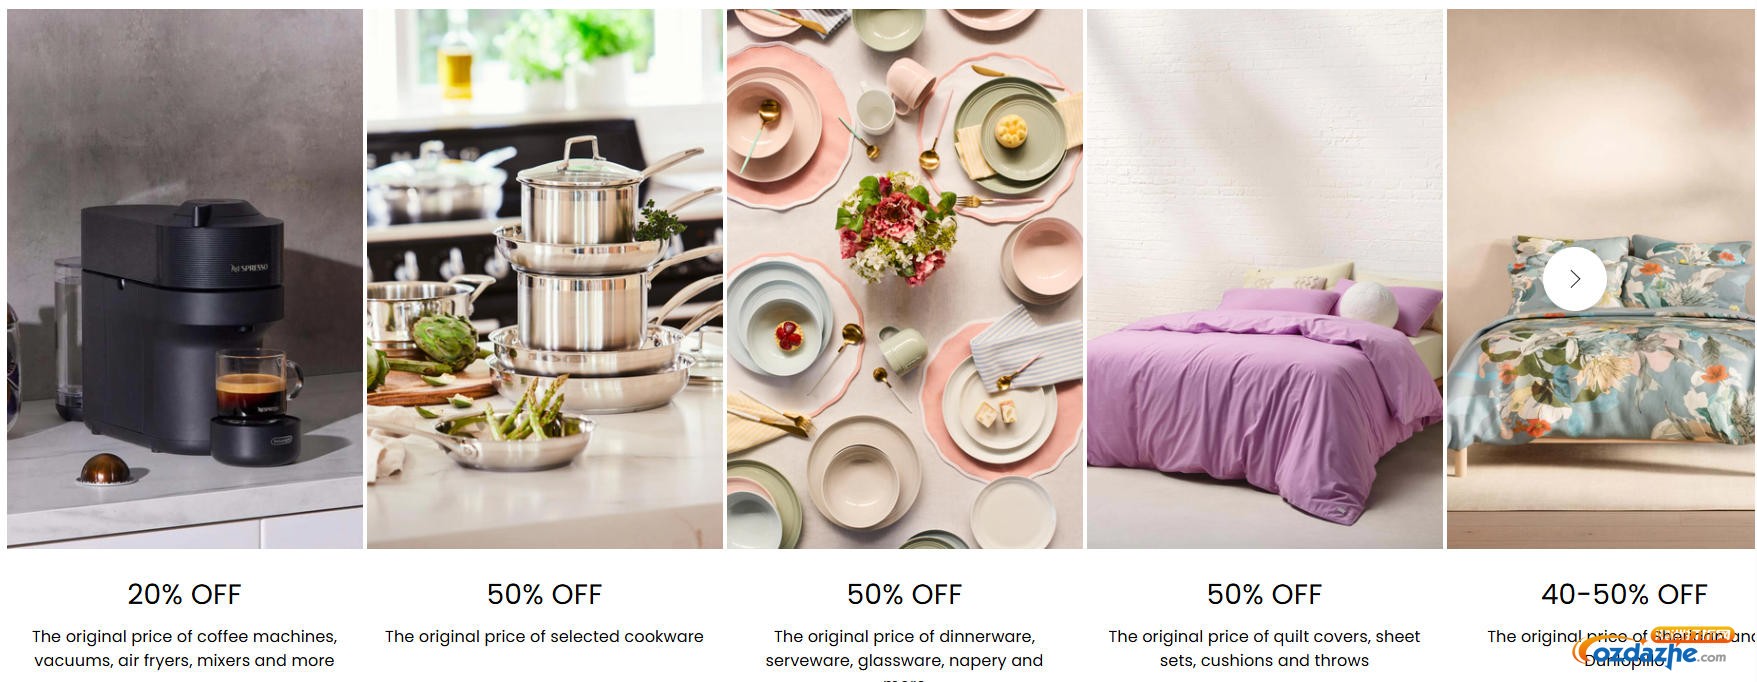Click the next carousel arrow button
Viewport: 1757px width, 682px height.
pos(1574,279)
